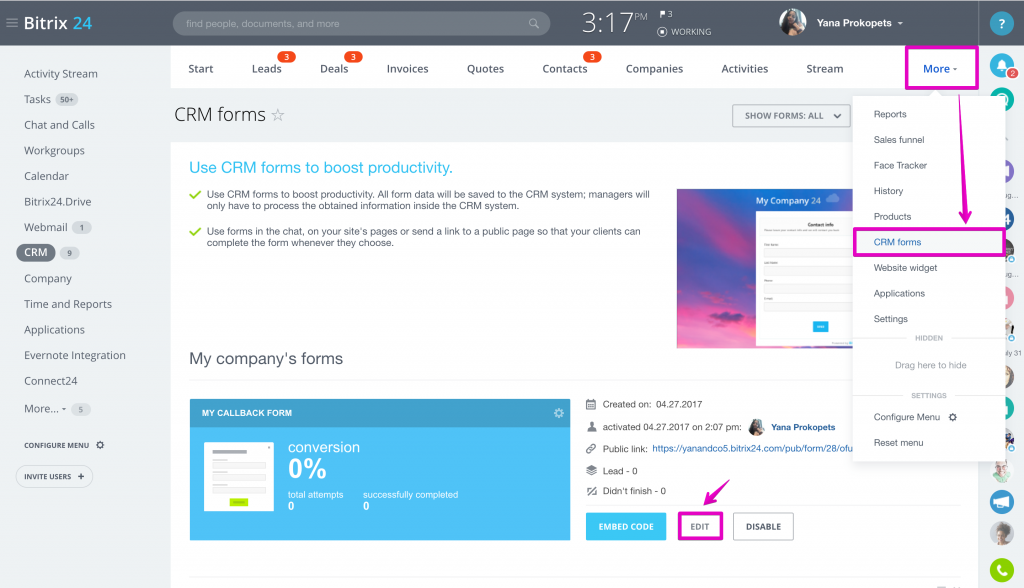
Task: Click the gear next to Configure Menu in dropdown
Action: click(953, 417)
